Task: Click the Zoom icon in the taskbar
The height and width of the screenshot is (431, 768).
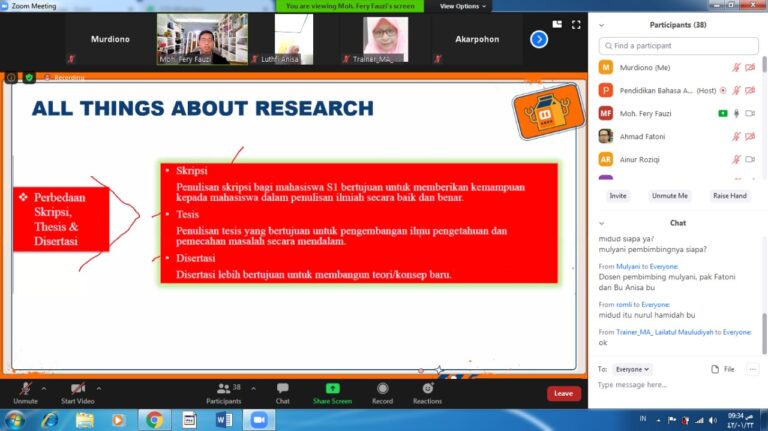Action: pyautogui.click(x=259, y=420)
